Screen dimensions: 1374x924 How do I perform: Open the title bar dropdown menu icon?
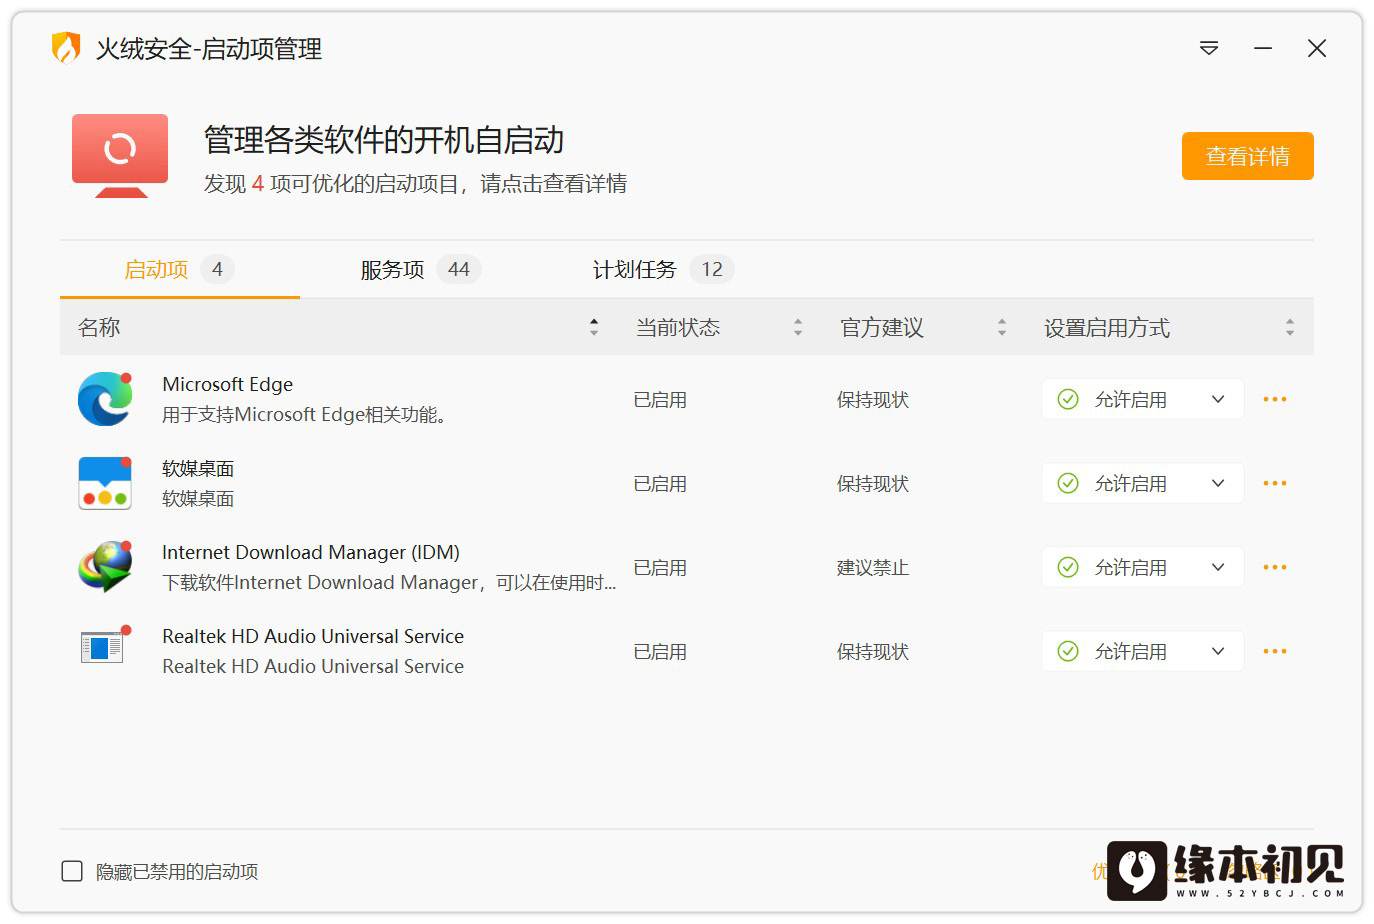(1209, 48)
